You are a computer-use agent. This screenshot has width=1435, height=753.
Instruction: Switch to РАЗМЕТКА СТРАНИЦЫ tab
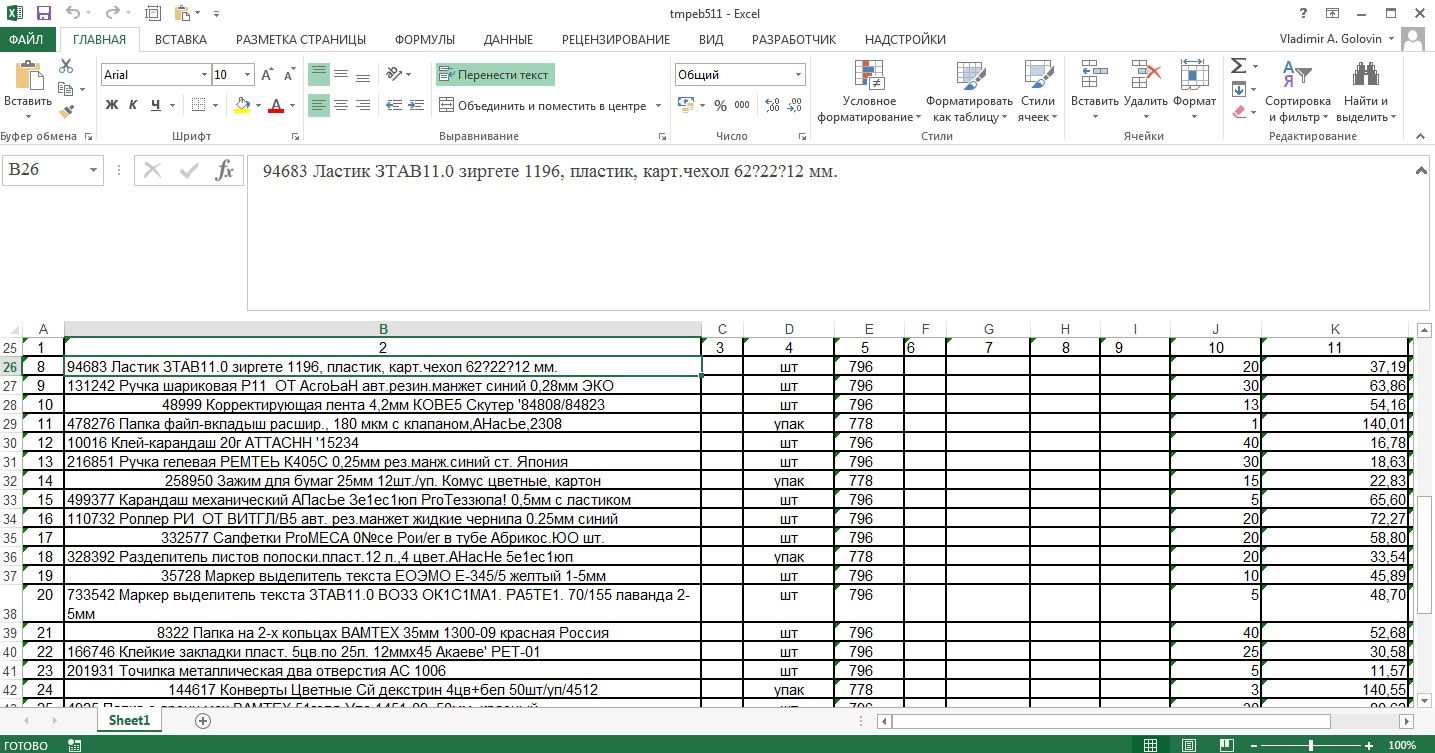click(301, 40)
